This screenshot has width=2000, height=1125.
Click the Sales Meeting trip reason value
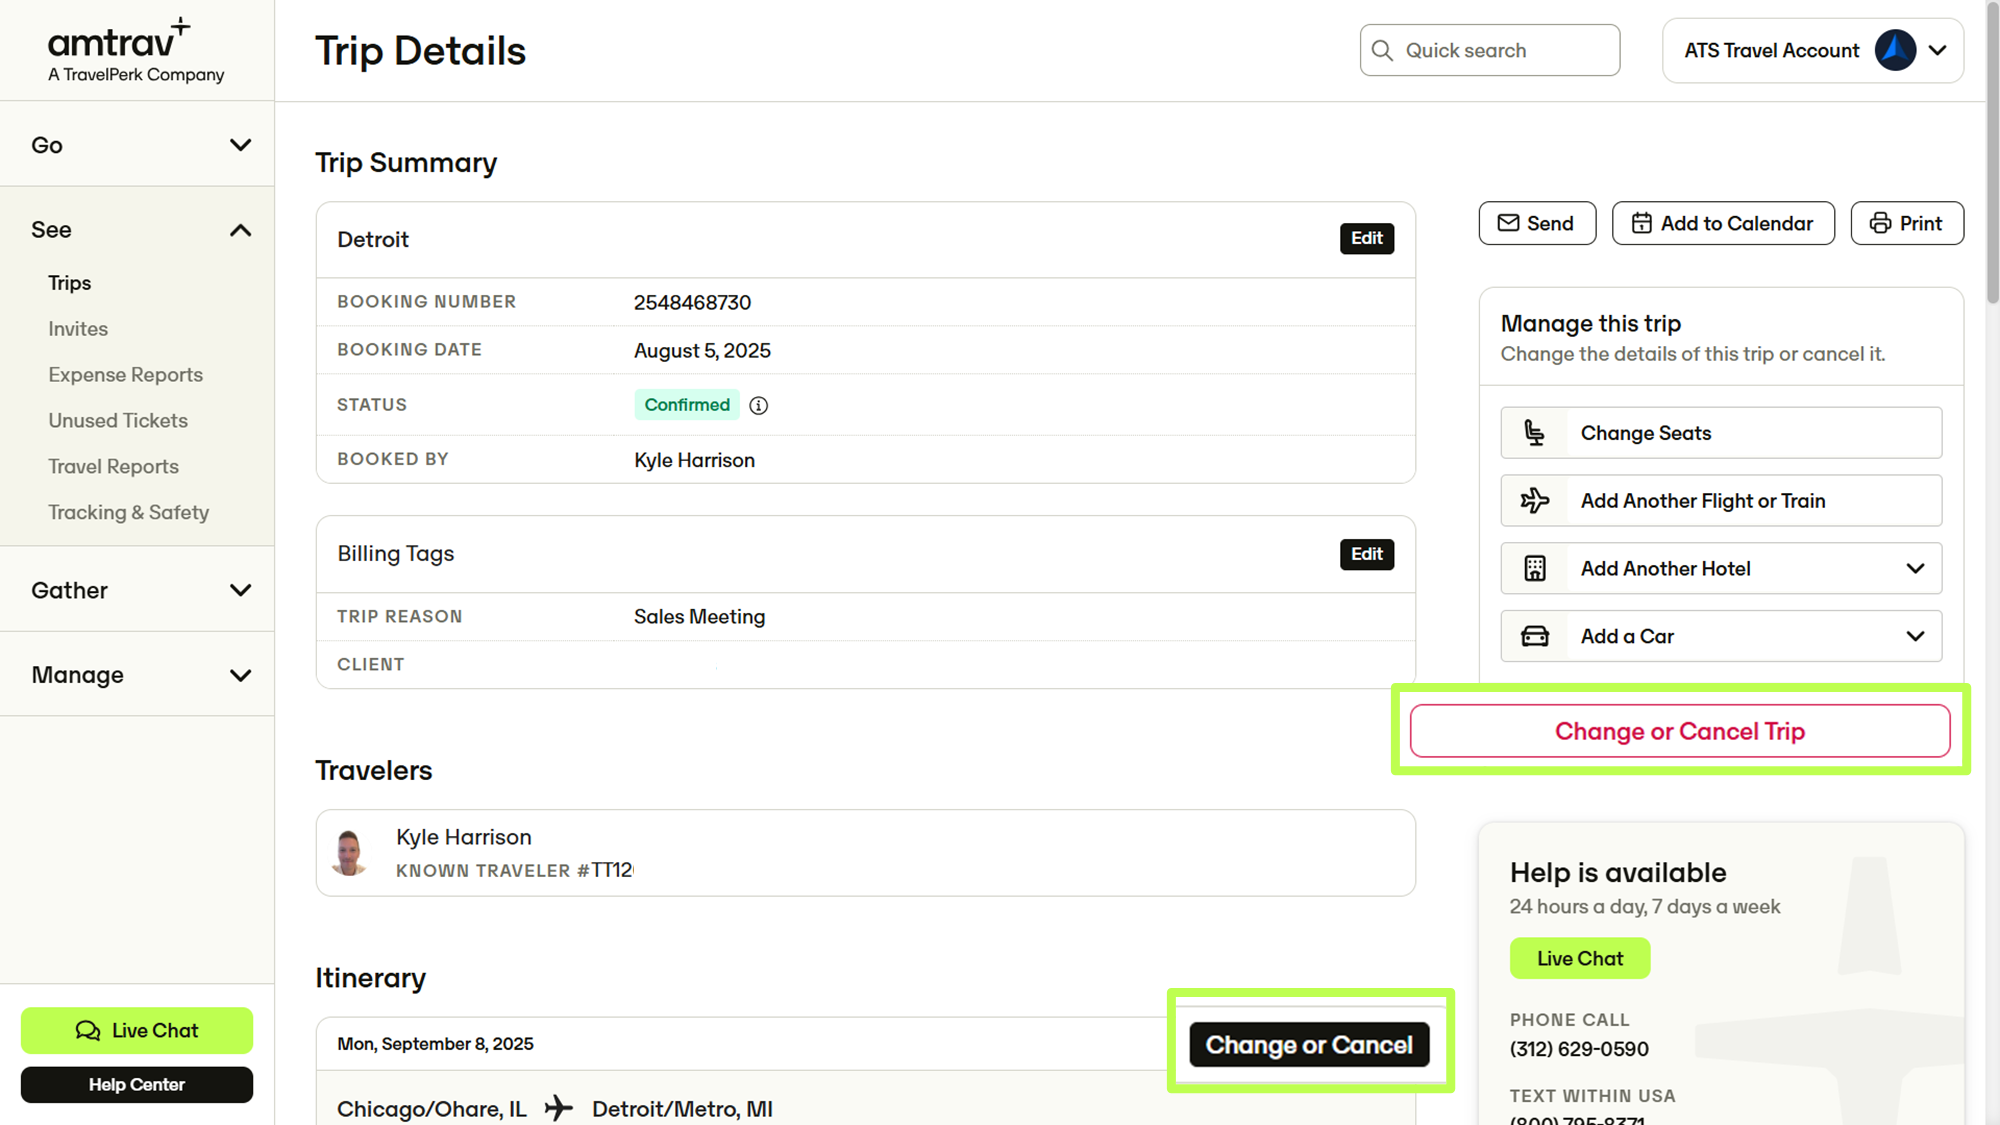pyautogui.click(x=699, y=617)
